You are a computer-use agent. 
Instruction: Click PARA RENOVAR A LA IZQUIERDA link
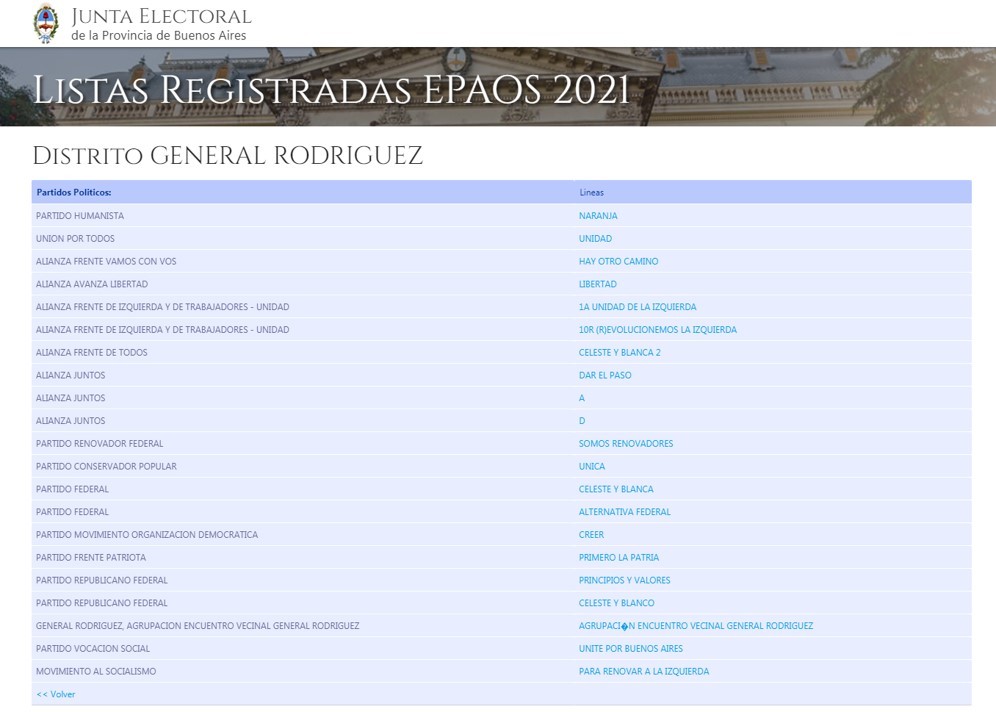click(643, 672)
